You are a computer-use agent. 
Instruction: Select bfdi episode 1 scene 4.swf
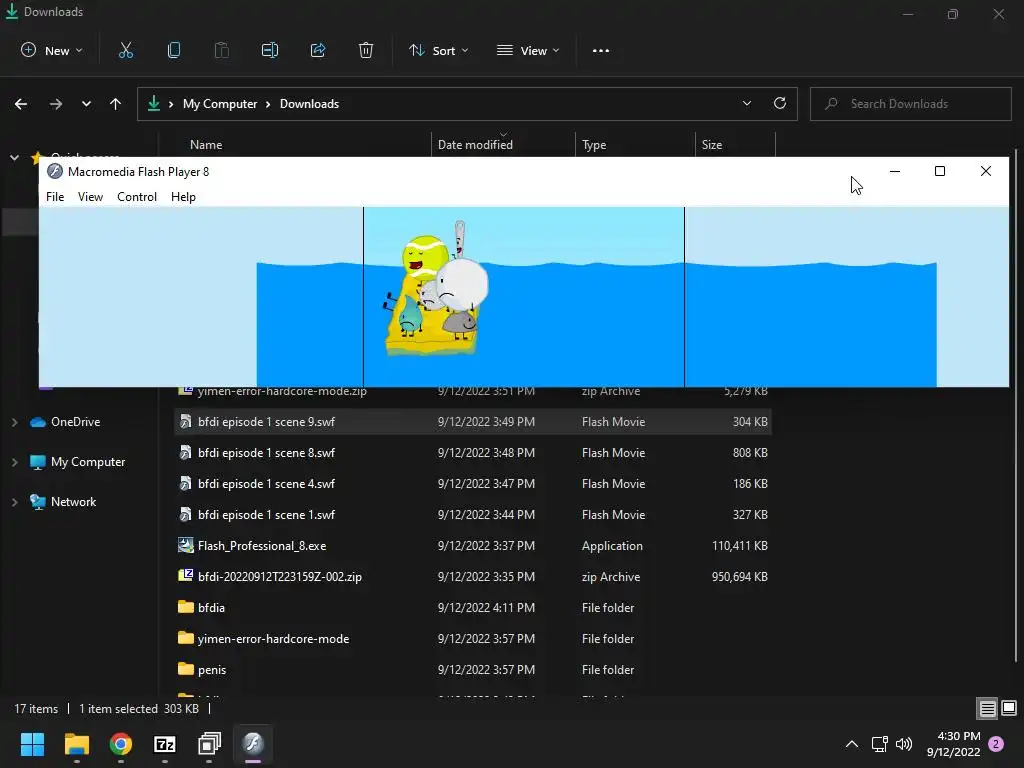[x=473, y=484]
